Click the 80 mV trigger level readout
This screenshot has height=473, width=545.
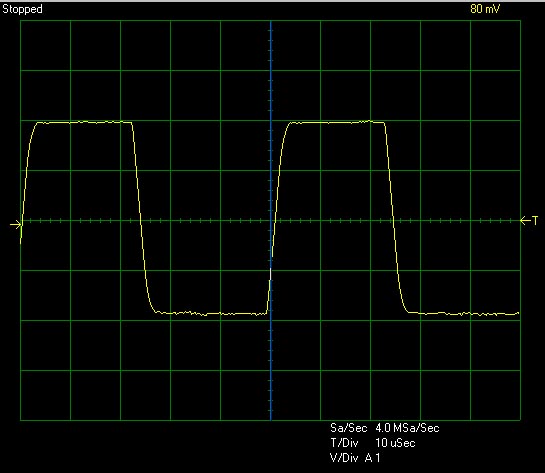485,9
